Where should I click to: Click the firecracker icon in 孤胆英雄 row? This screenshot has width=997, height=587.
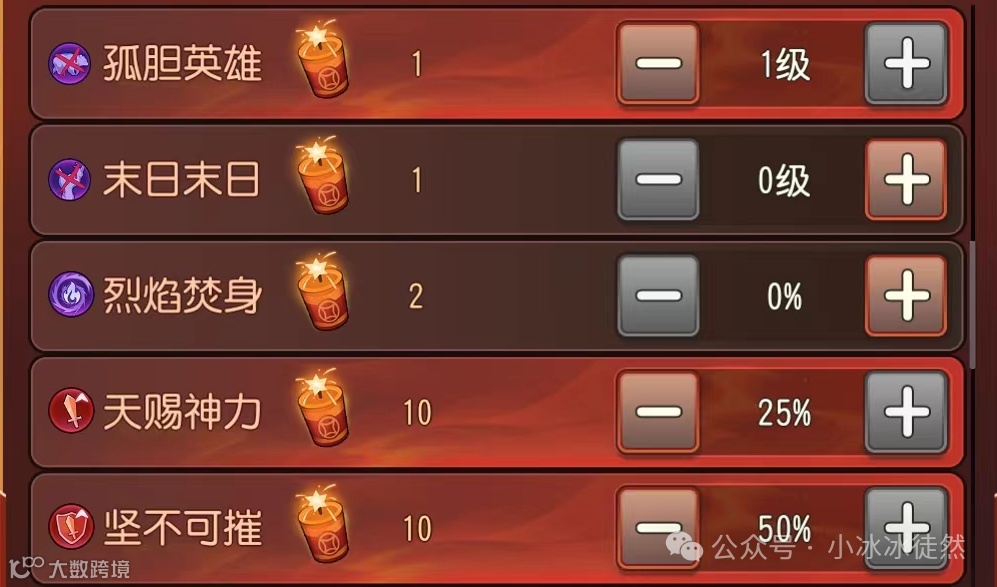[x=322, y=59]
